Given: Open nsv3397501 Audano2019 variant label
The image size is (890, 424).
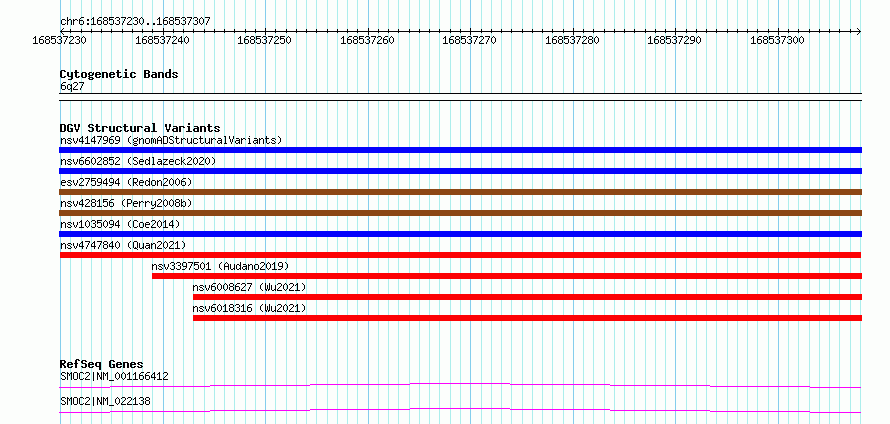Looking at the screenshot, I should point(220,266).
